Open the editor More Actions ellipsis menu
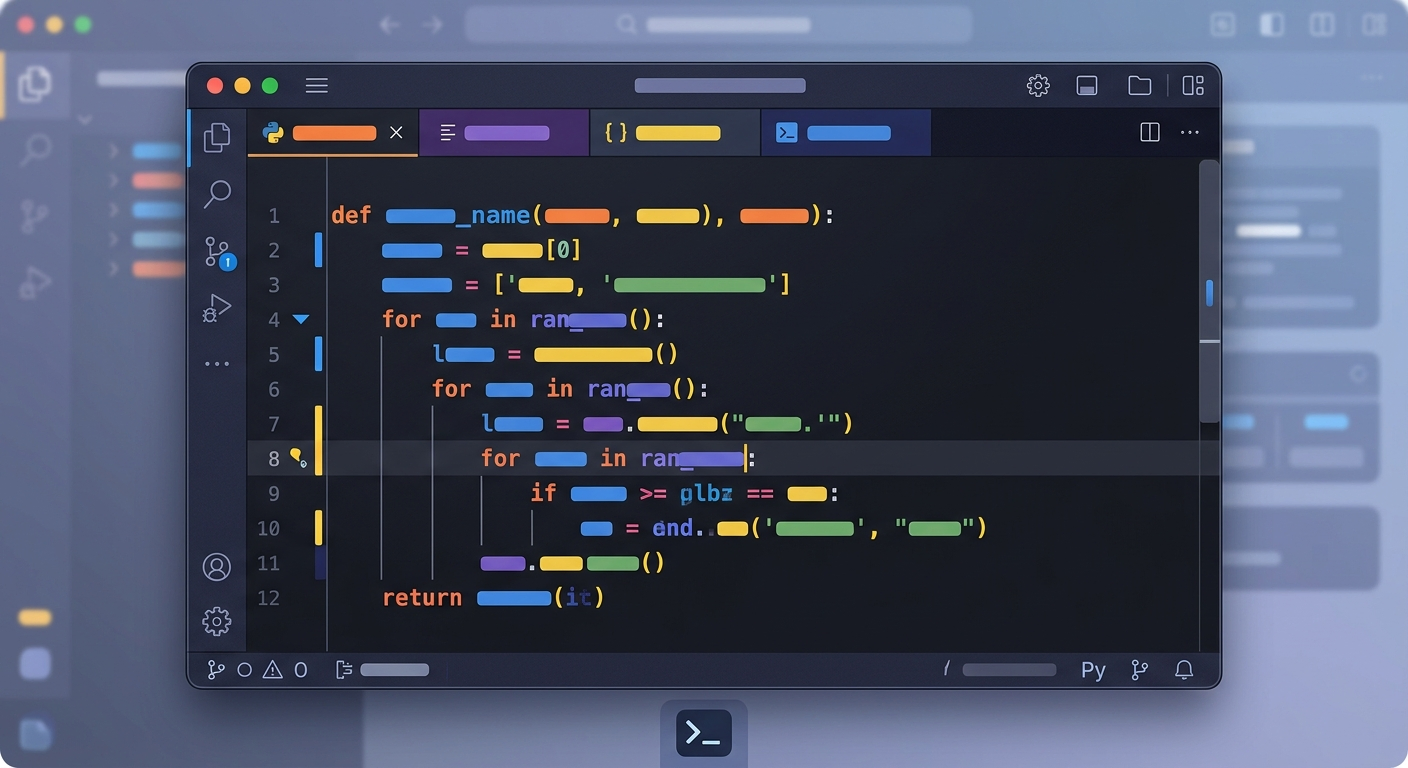 point(1189,133)
